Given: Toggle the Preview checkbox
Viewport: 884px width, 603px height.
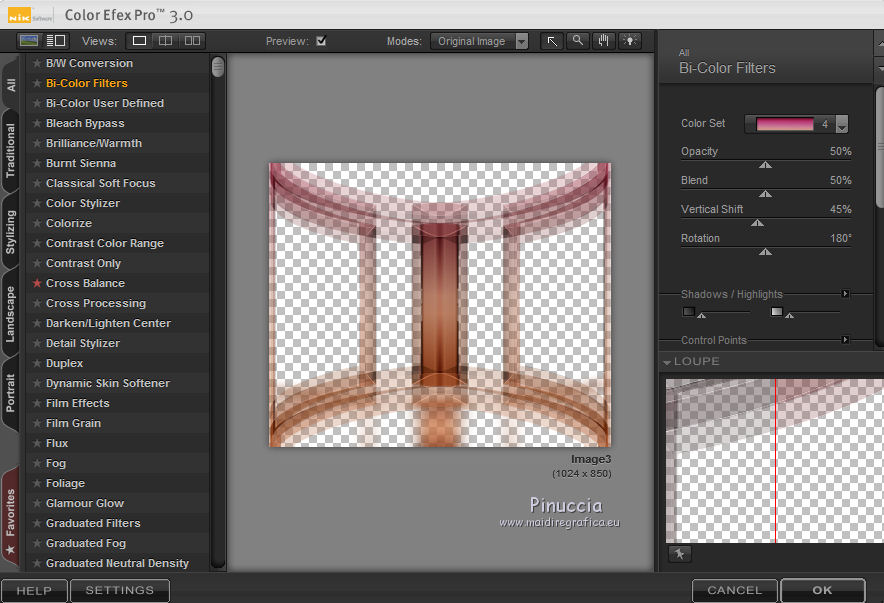Looking at the screenshot, I should coord(321,41).
